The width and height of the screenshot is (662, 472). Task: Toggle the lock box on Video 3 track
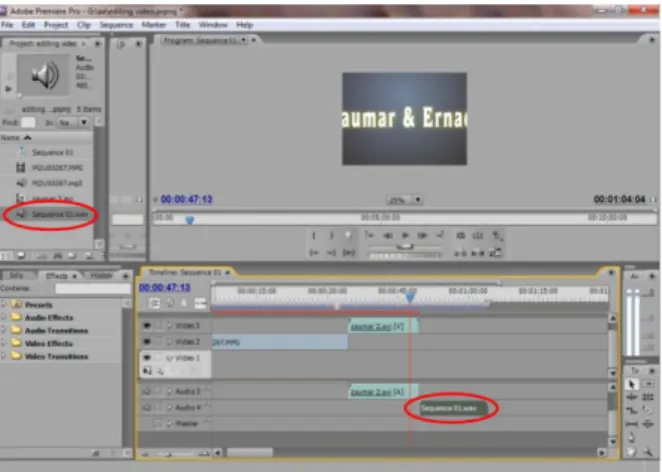158,326
